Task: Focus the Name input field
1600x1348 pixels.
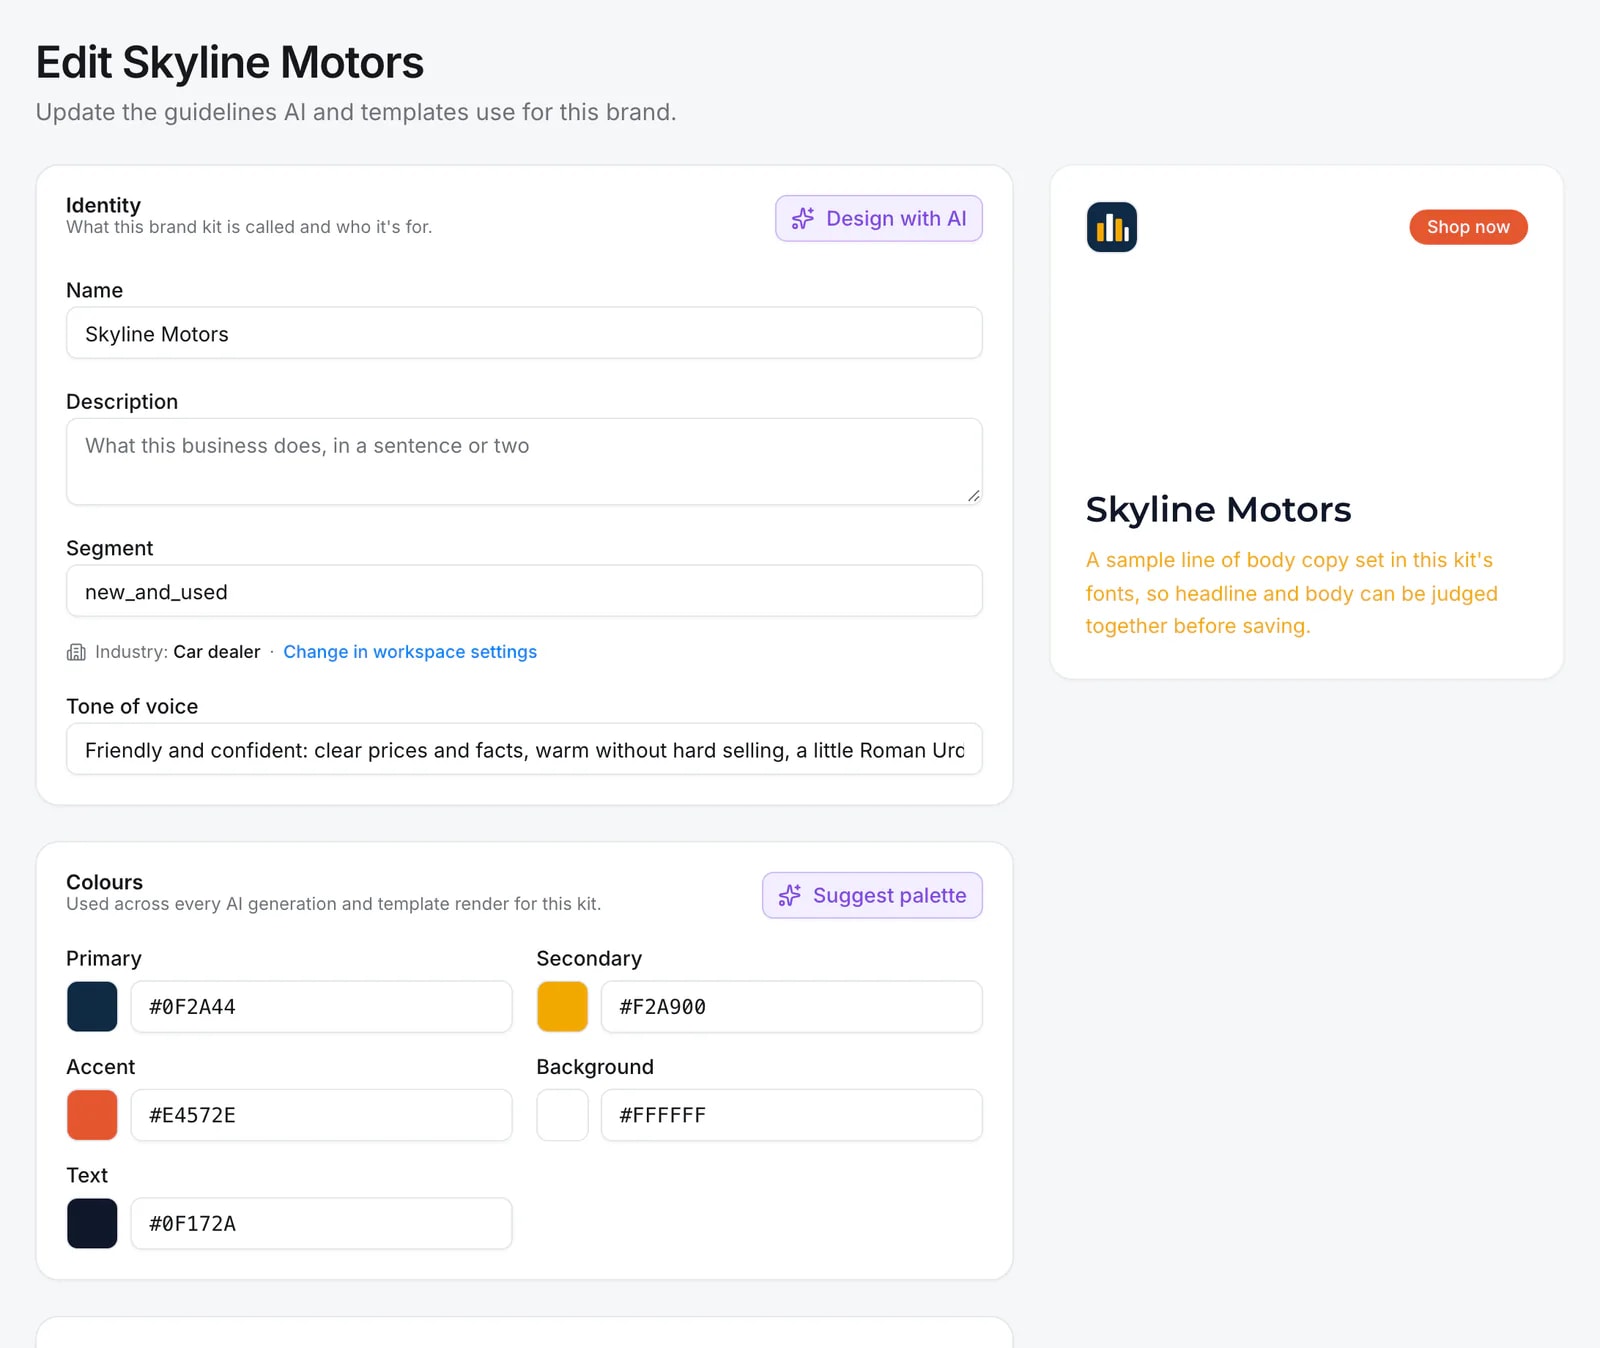Action: [524, 333]
